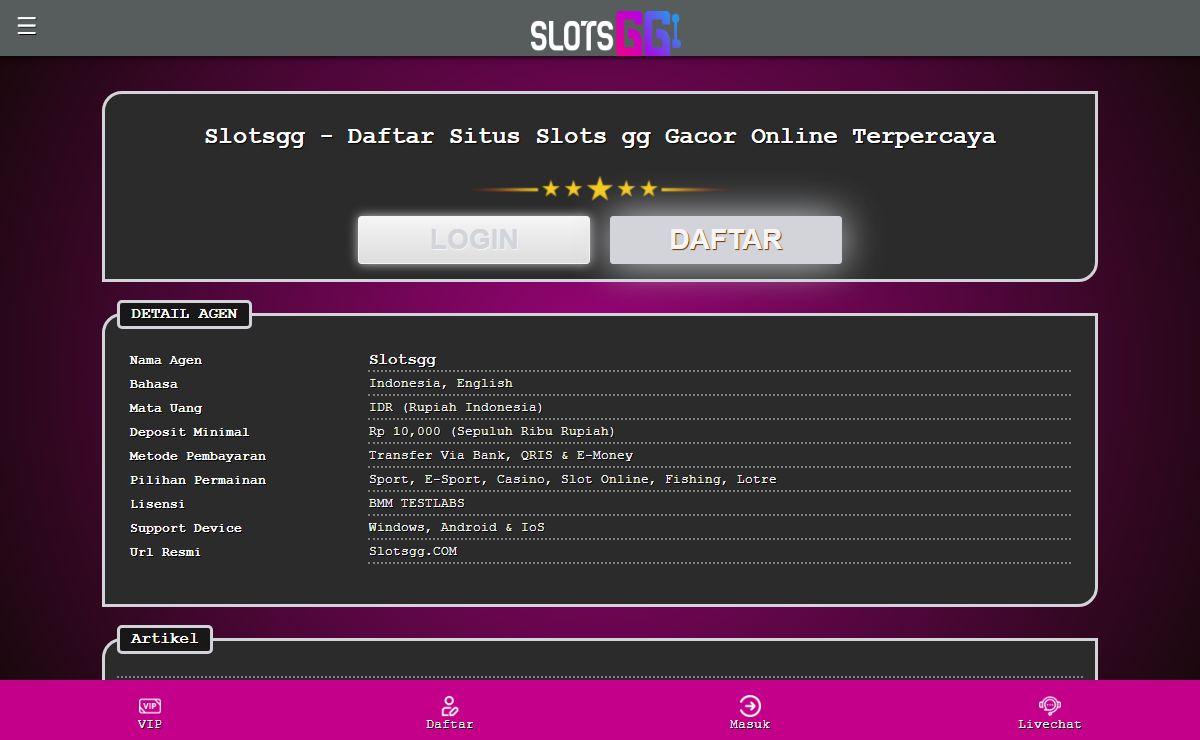Image resolution: width=1200 pixels, height=740 pixels.
Task: Click the "BMM TESTLABS" value
Action: click(416, 504)
